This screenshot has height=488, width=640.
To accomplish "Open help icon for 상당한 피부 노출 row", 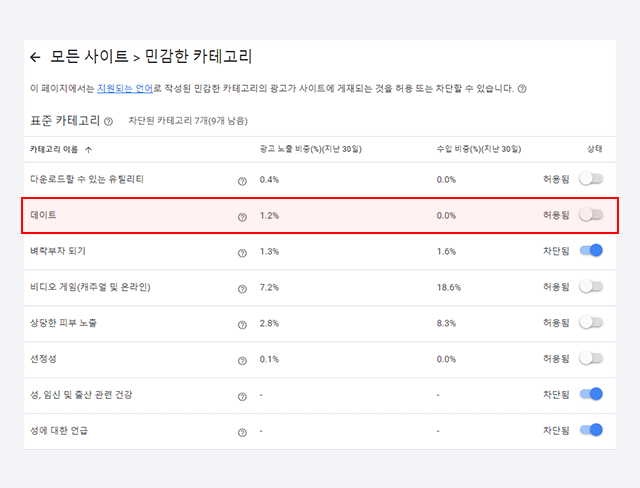I will 242,325.
